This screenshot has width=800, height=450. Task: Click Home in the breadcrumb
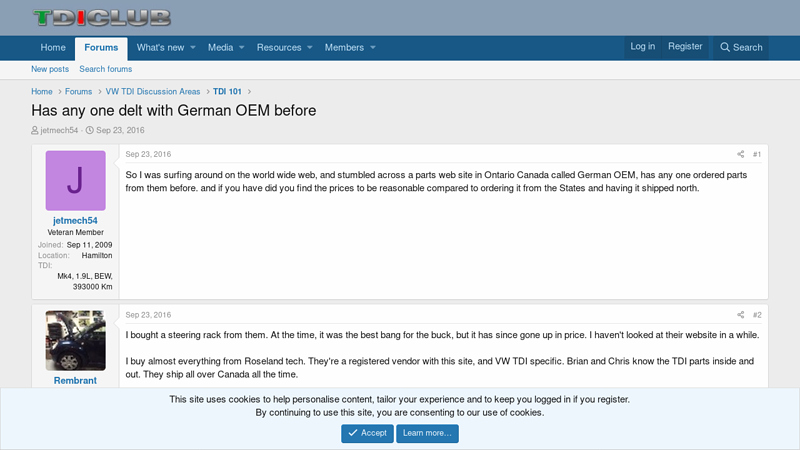(42, 91)
